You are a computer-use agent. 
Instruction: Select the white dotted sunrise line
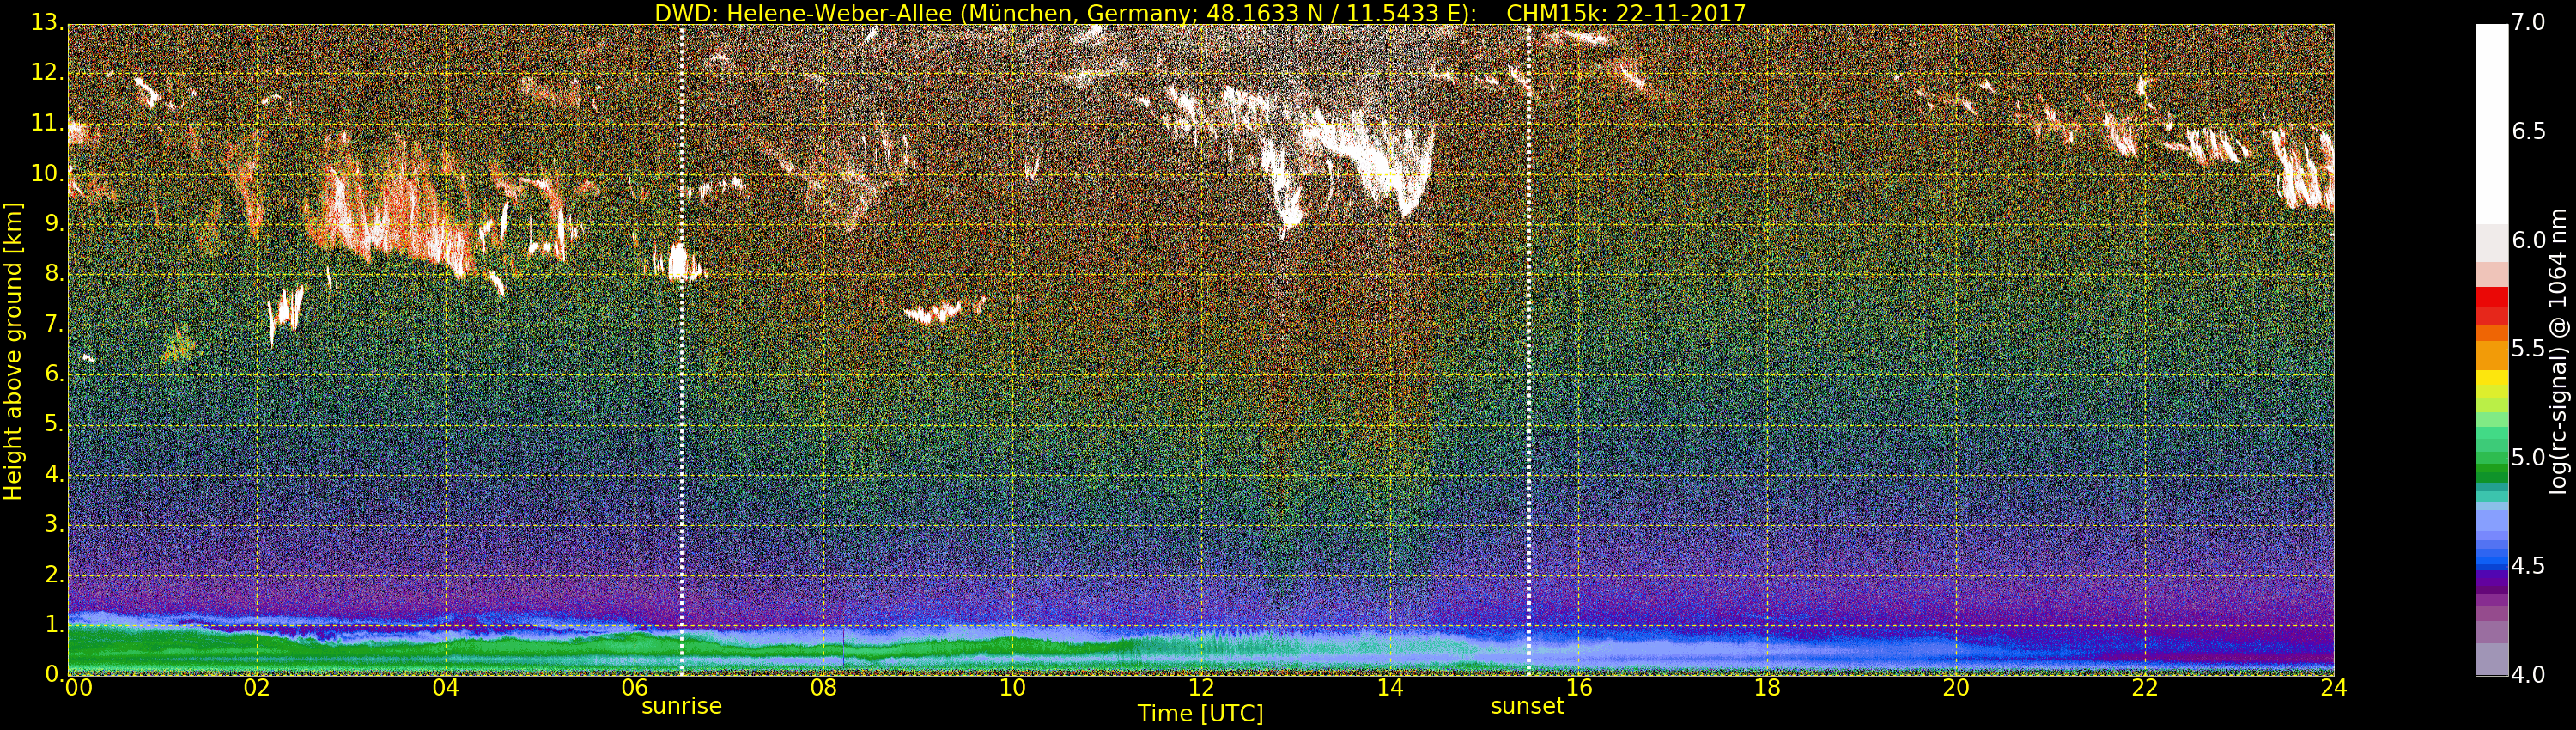(x=681, y=350)
